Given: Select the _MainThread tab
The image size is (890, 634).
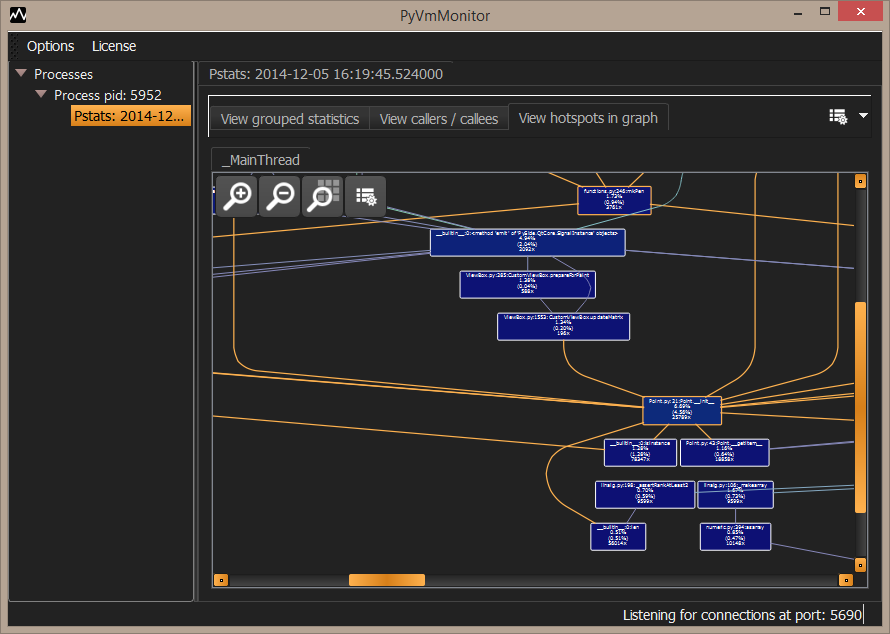Looking at the screenshot, I should coord(261,160).
